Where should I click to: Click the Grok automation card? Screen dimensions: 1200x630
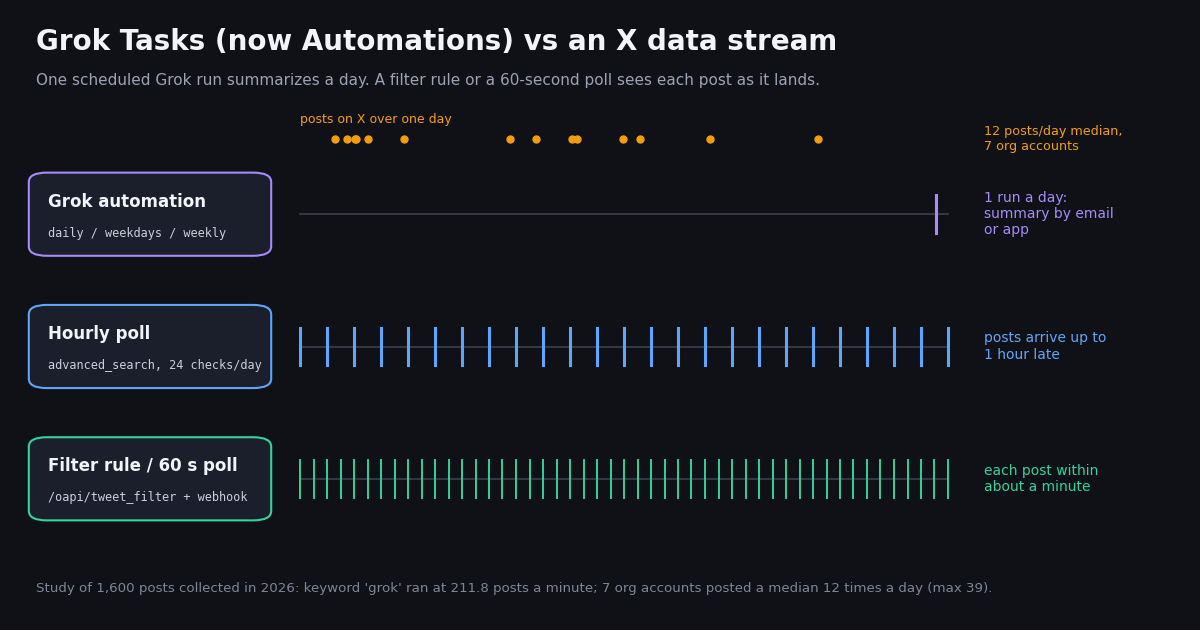[x=150, y=214]
